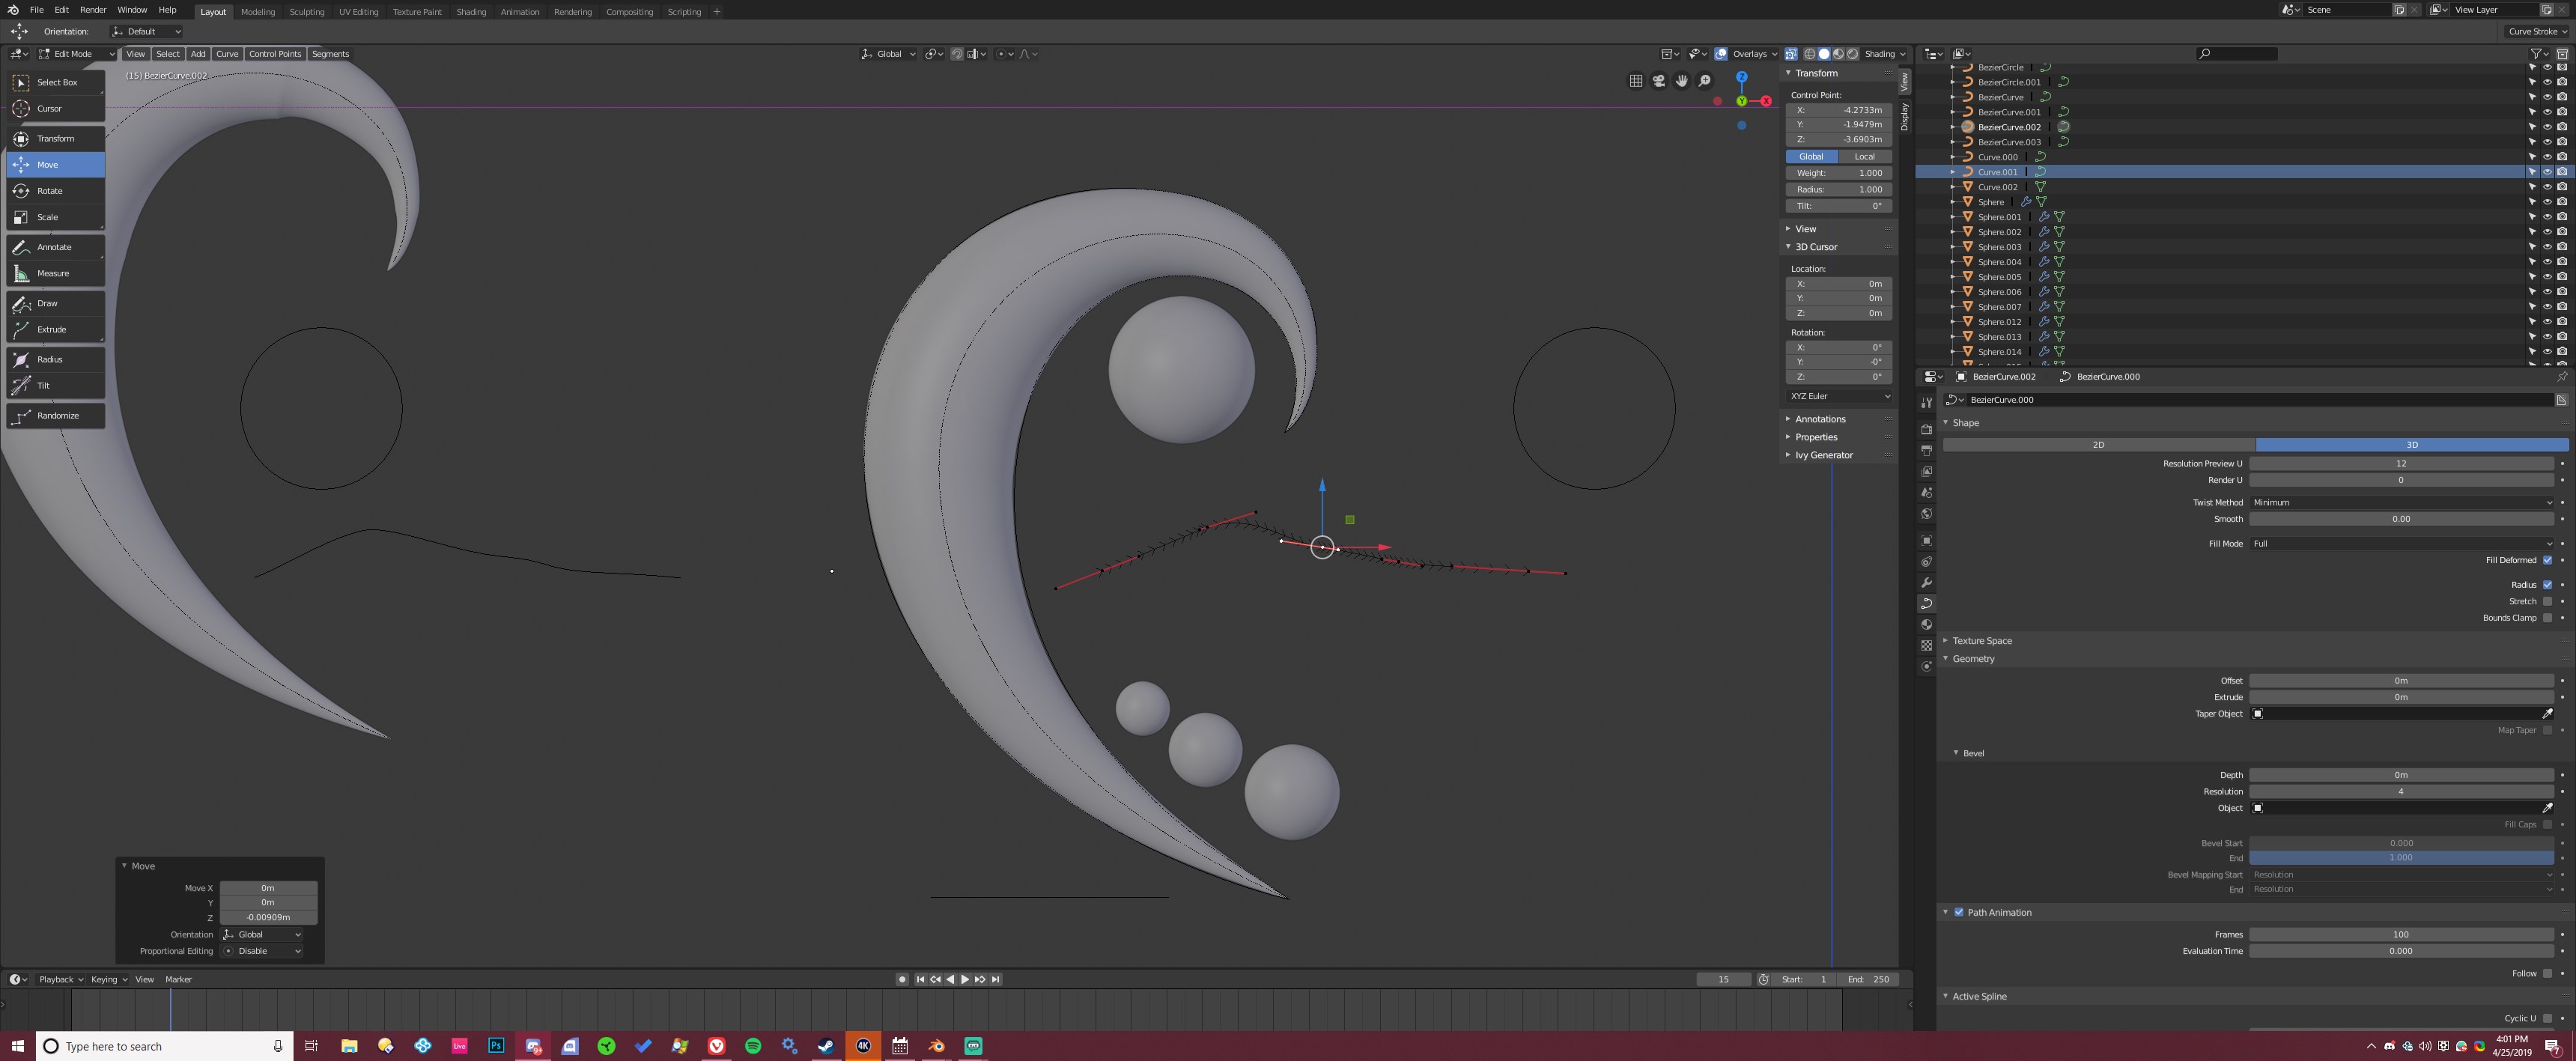
Task: Adjust the Bevel End slider
Action: (x=2400, y=857)
